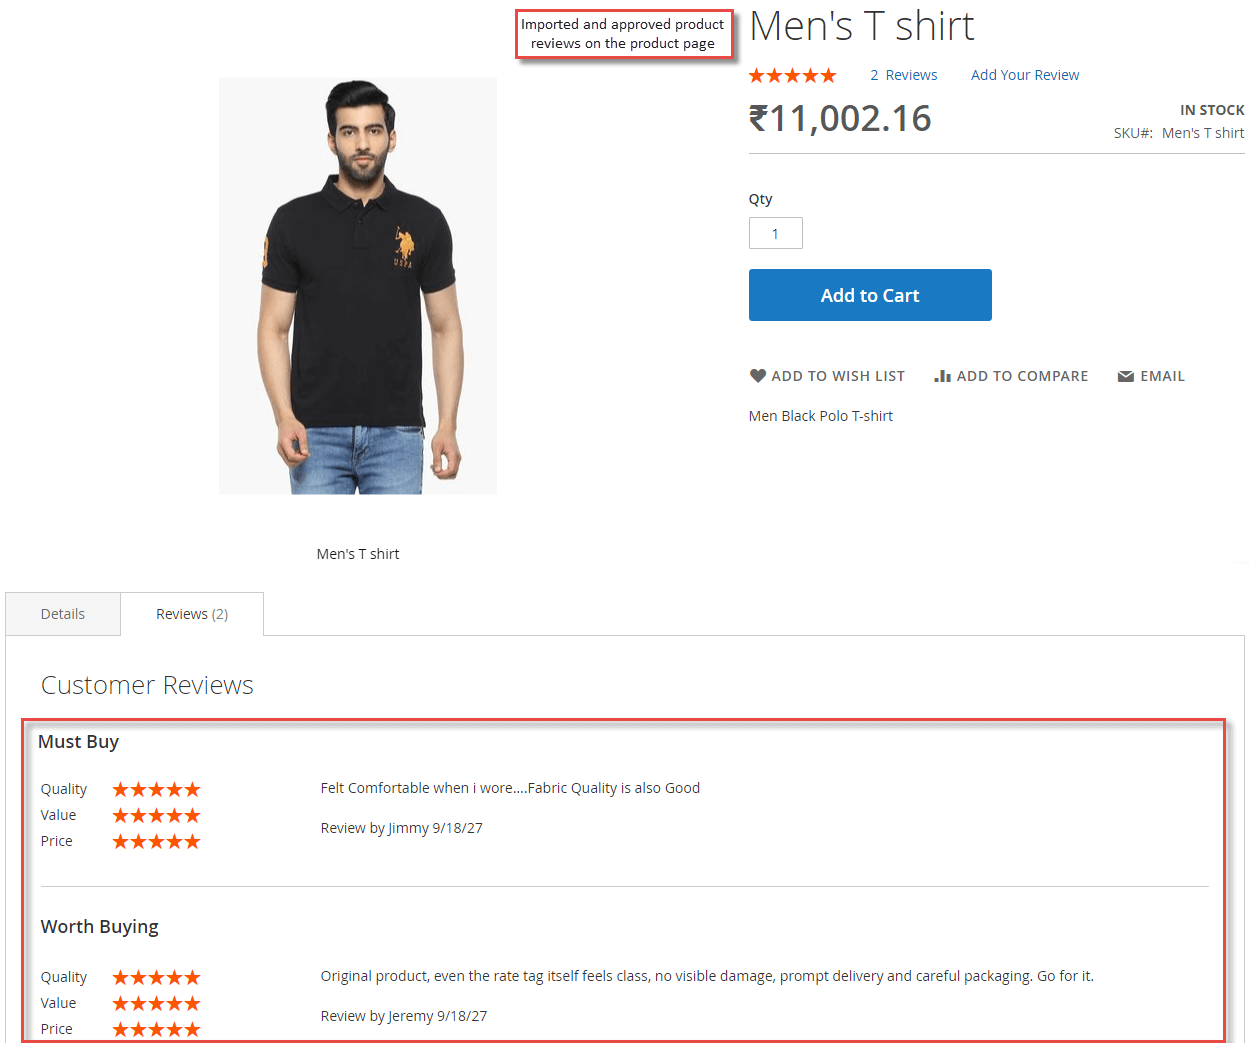This screenshot has width=1249, height=1043.
Task: Click Review by Jeremy 9/18/27
Action: point(404,1016)
